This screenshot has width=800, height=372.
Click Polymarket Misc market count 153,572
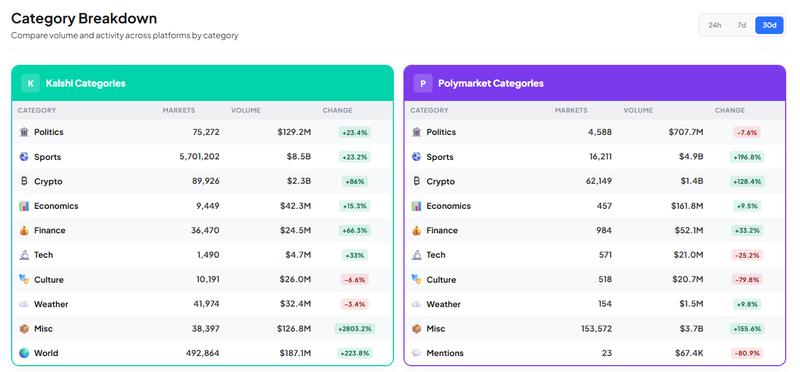coord(596,329)
